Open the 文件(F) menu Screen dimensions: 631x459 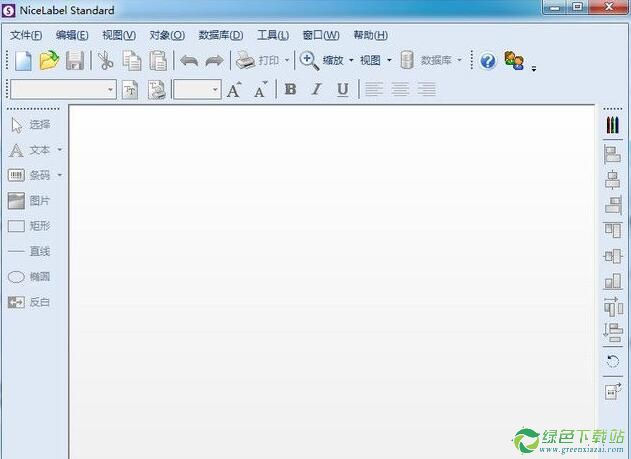pyautogui.click(x=26, y=35)
